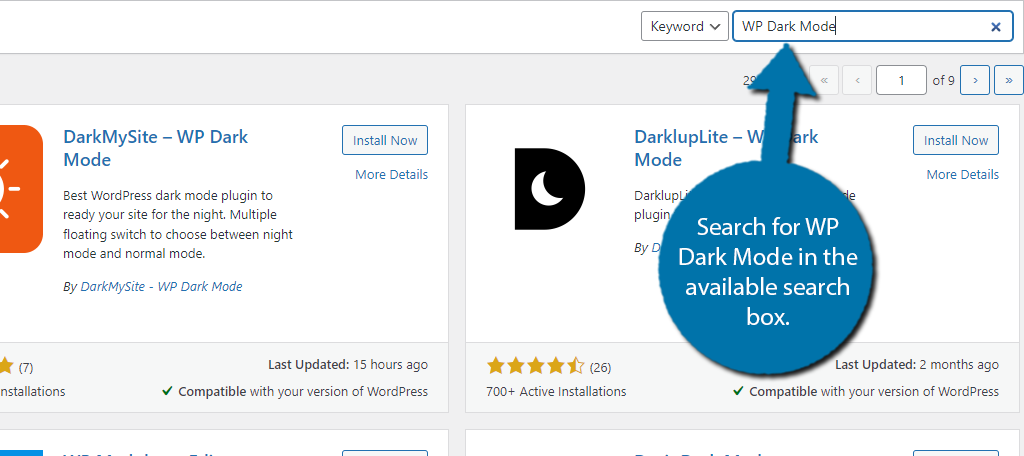Click the '700+ Active Installations' text
The width and height of the screenshot is (1024, 456).
click(x=556, y=391)
